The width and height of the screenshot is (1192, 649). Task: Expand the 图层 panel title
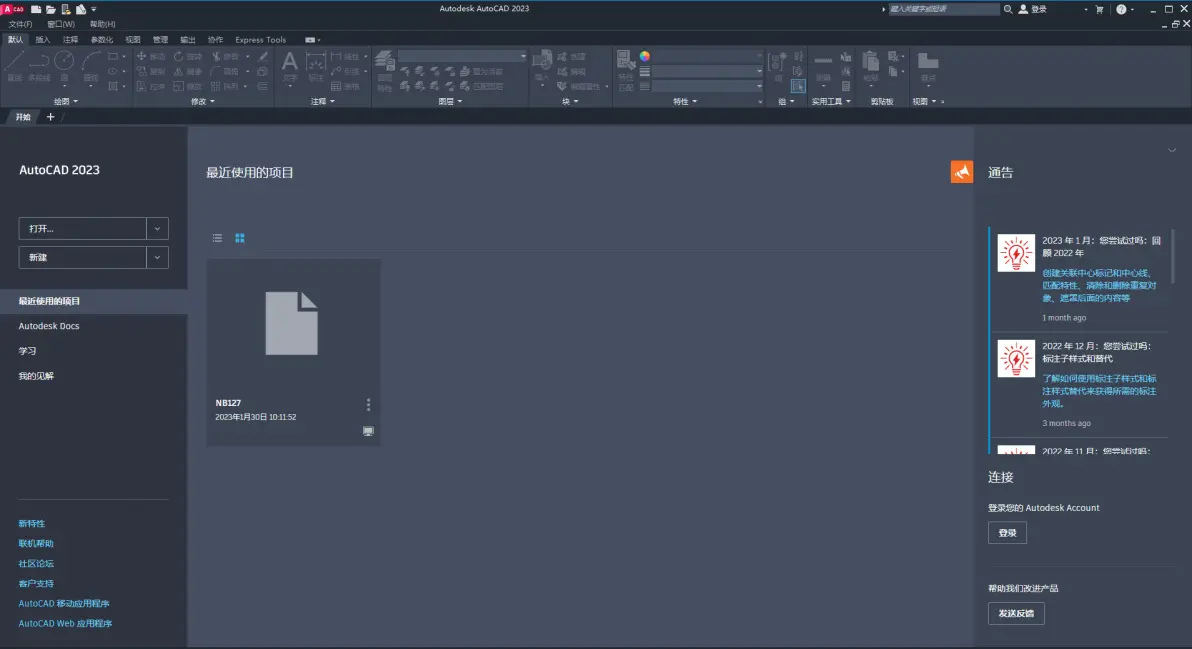(x=450, y=101)
